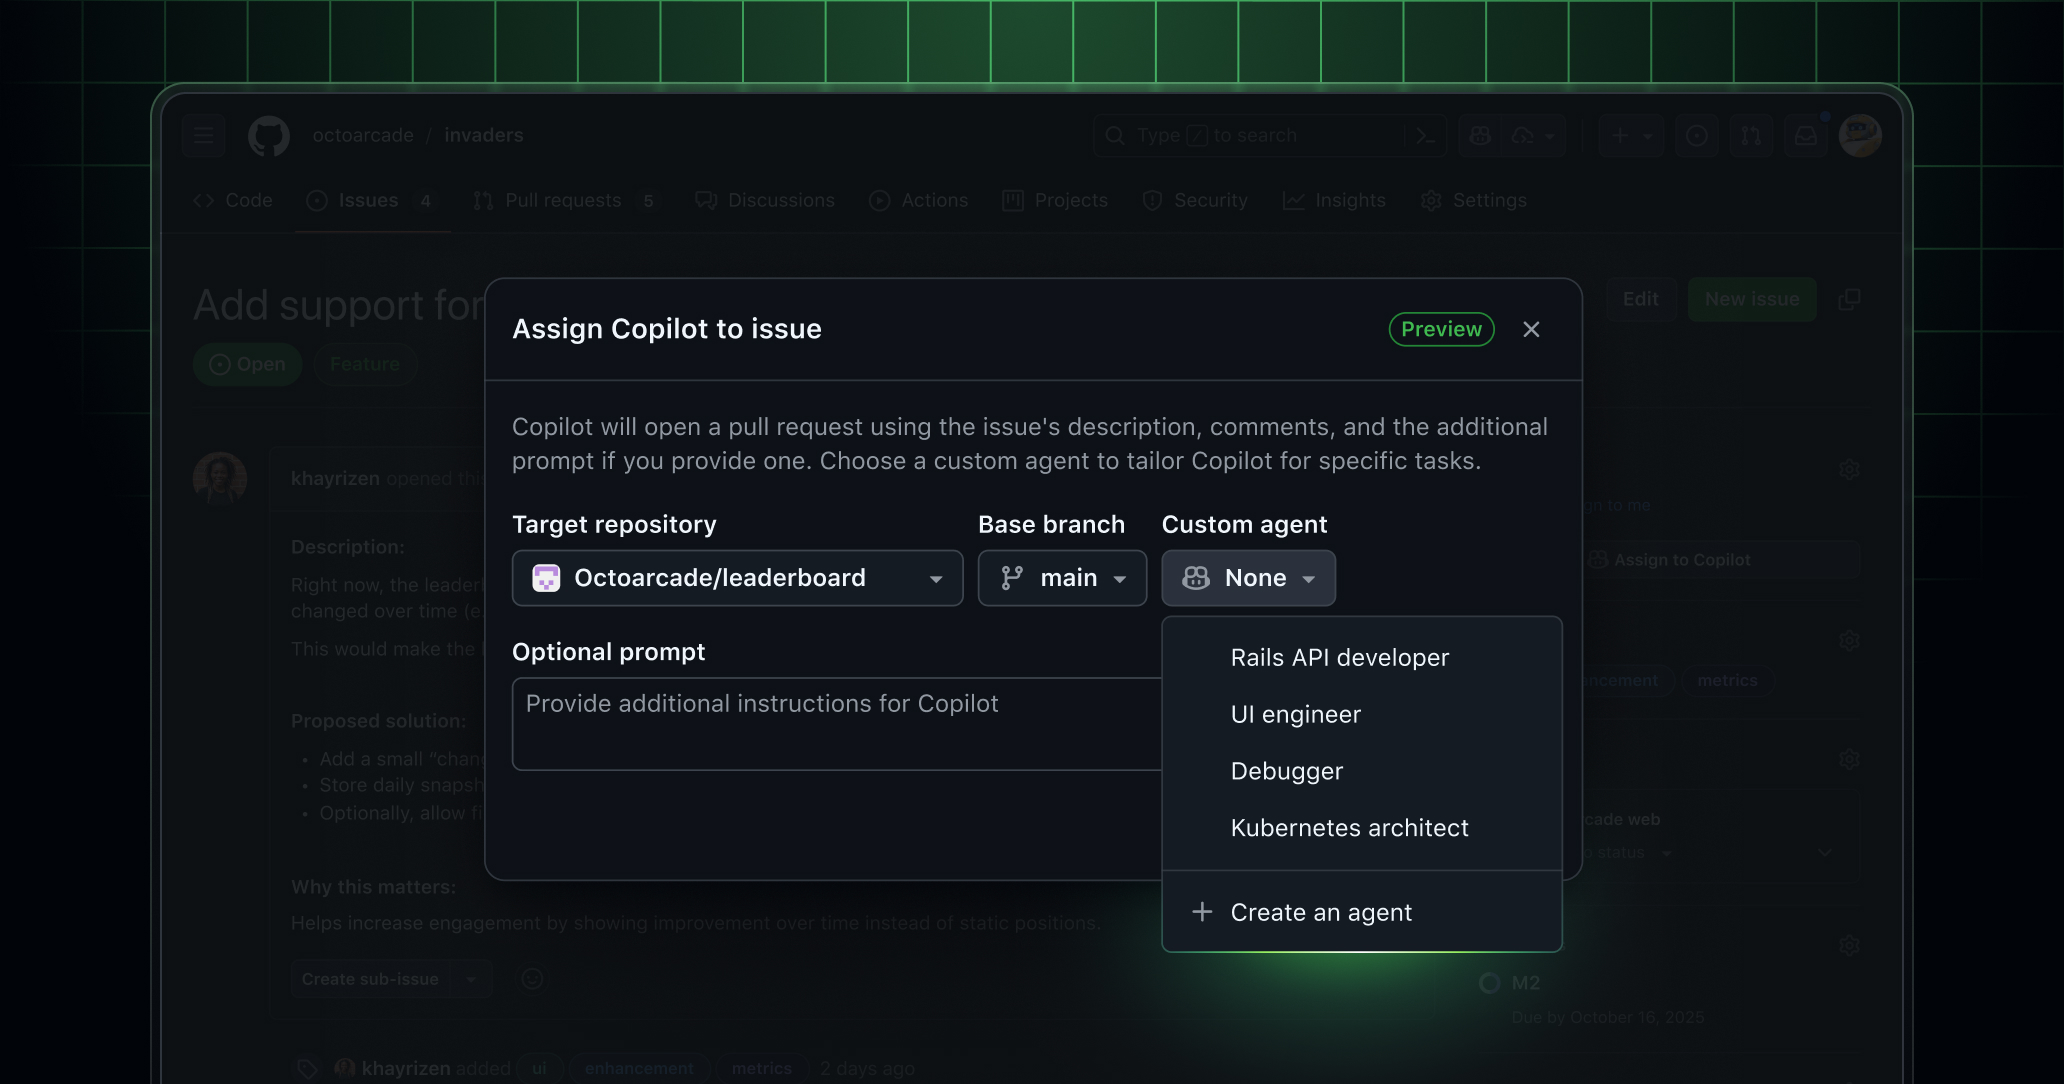
Task: Select Debugger from the custom agent list
Action: tap(1286, 771)
